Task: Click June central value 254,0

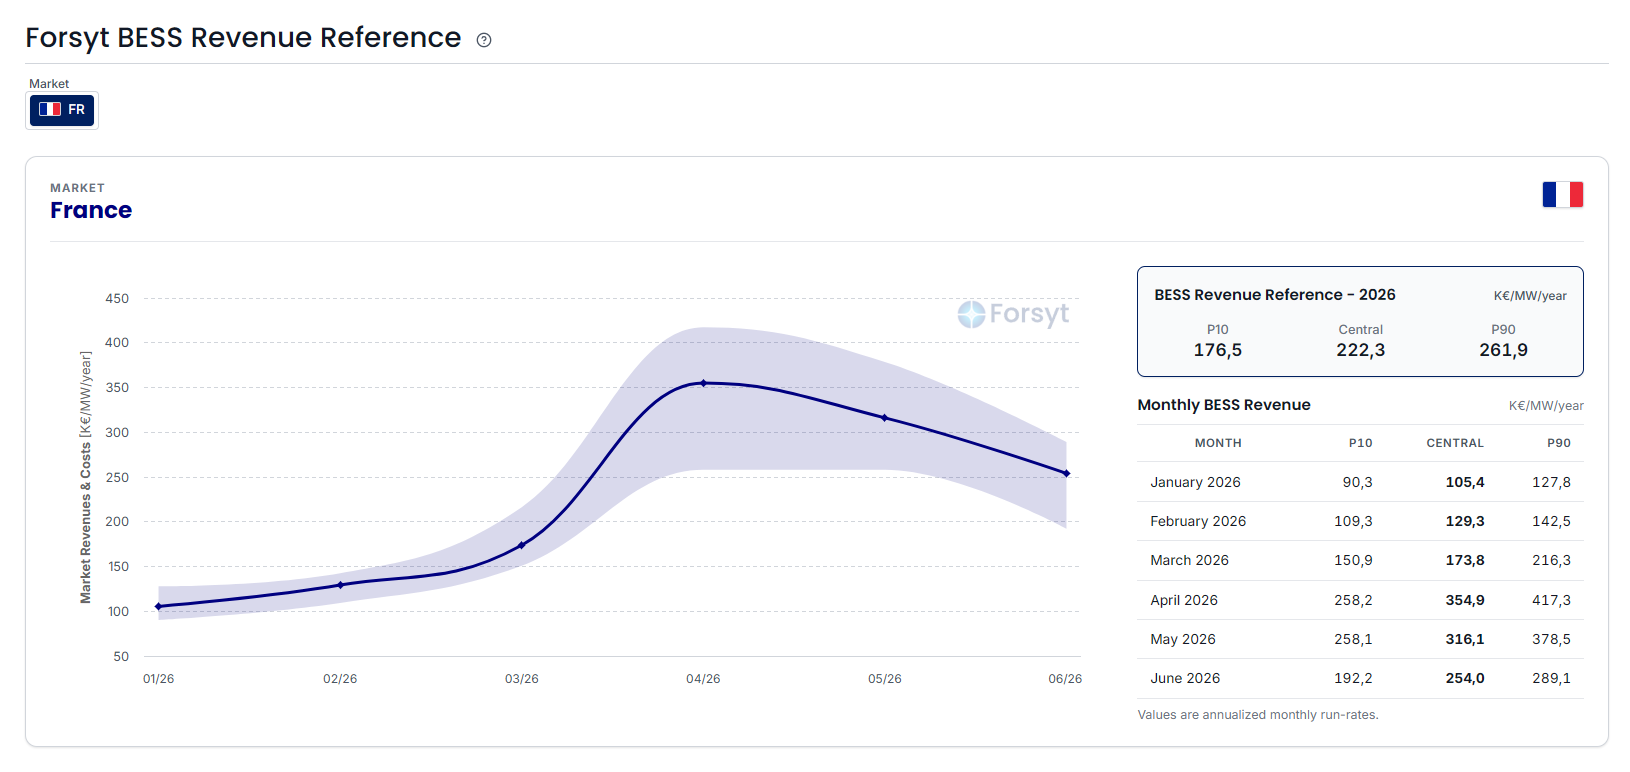Action: click(x=1464, y=678)
